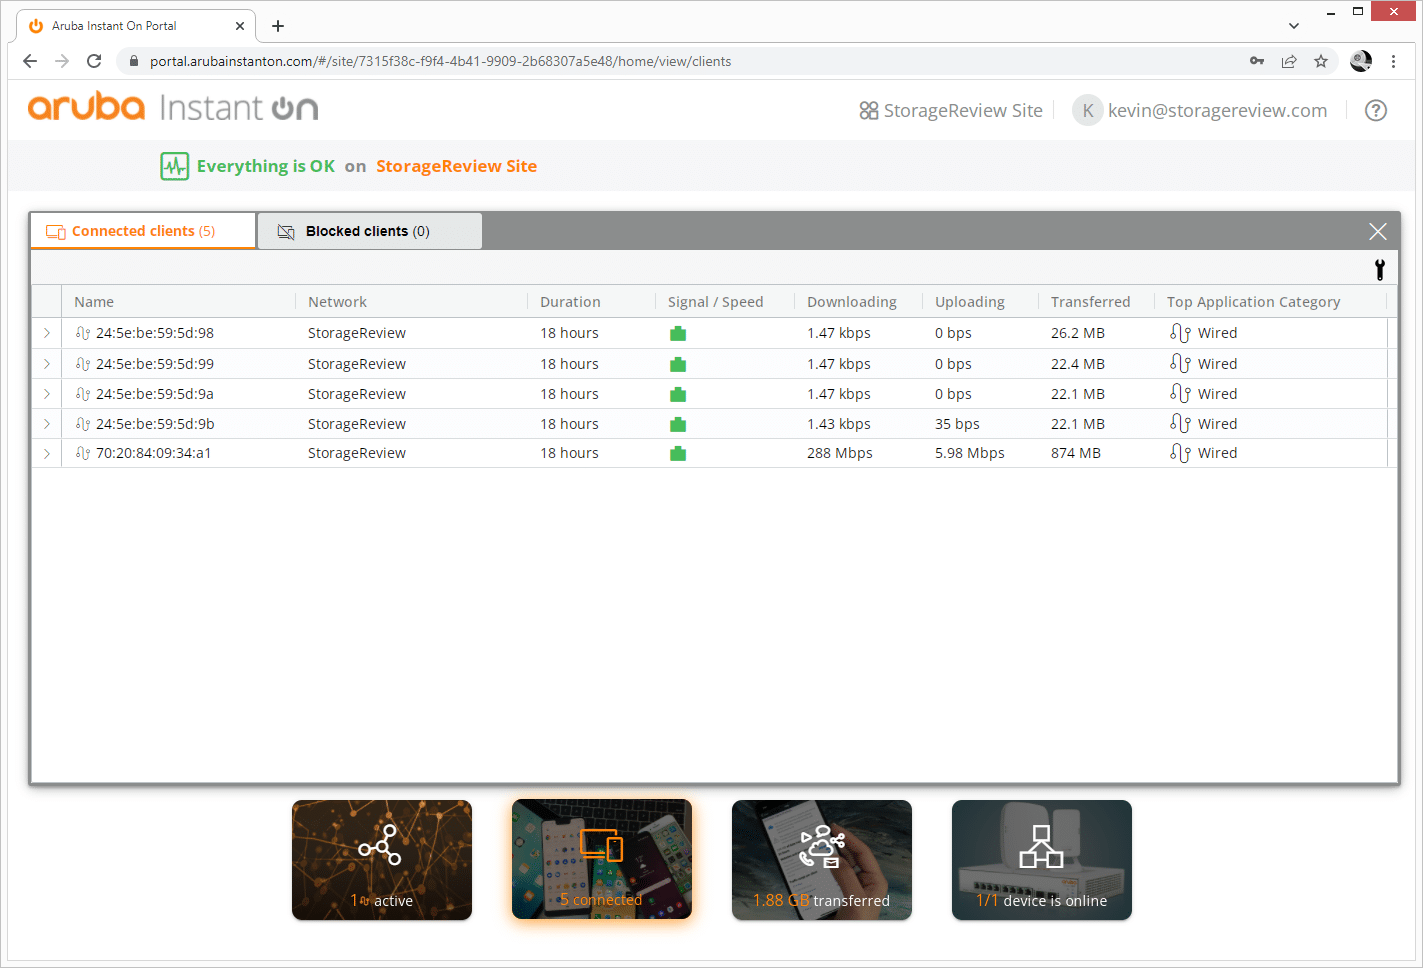Image resolution: width=1423 pixels, height=968 pixels.
Task: Switch to Blocked clients tab
Action: (x=369, y=231)
